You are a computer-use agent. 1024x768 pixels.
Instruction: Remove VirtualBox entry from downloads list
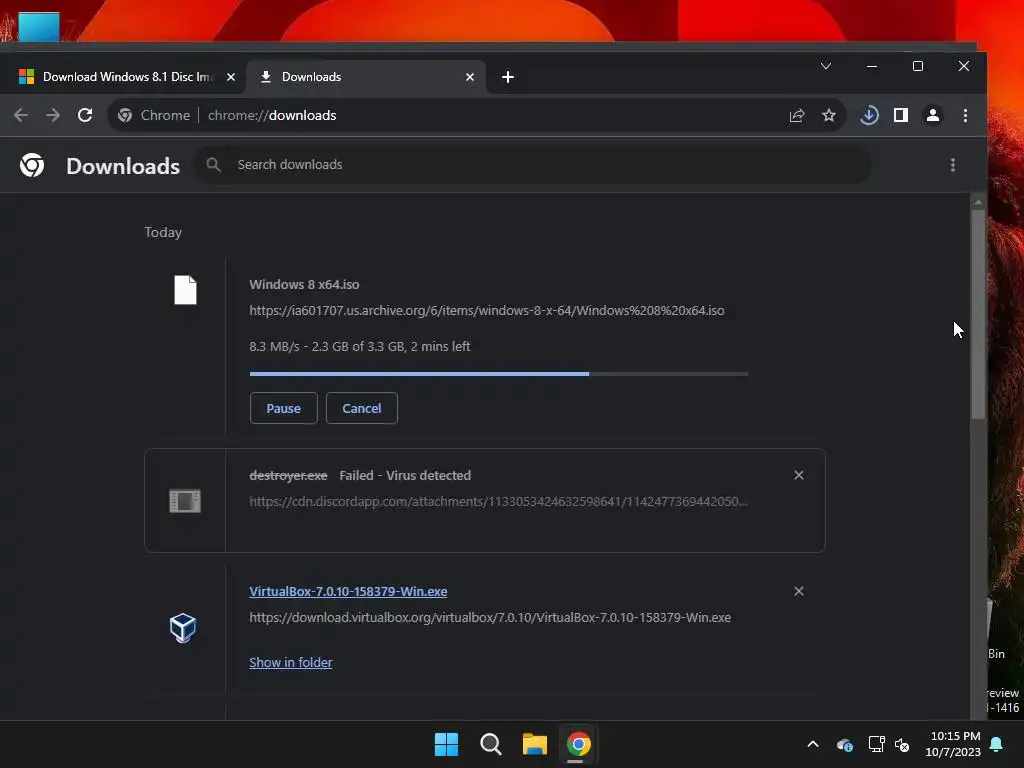(x=799, y=591)
